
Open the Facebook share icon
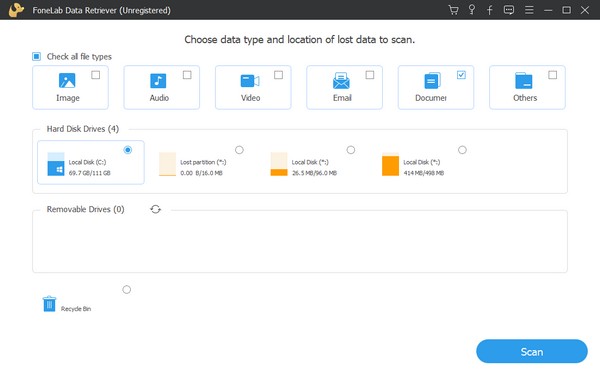coord(490,10)
